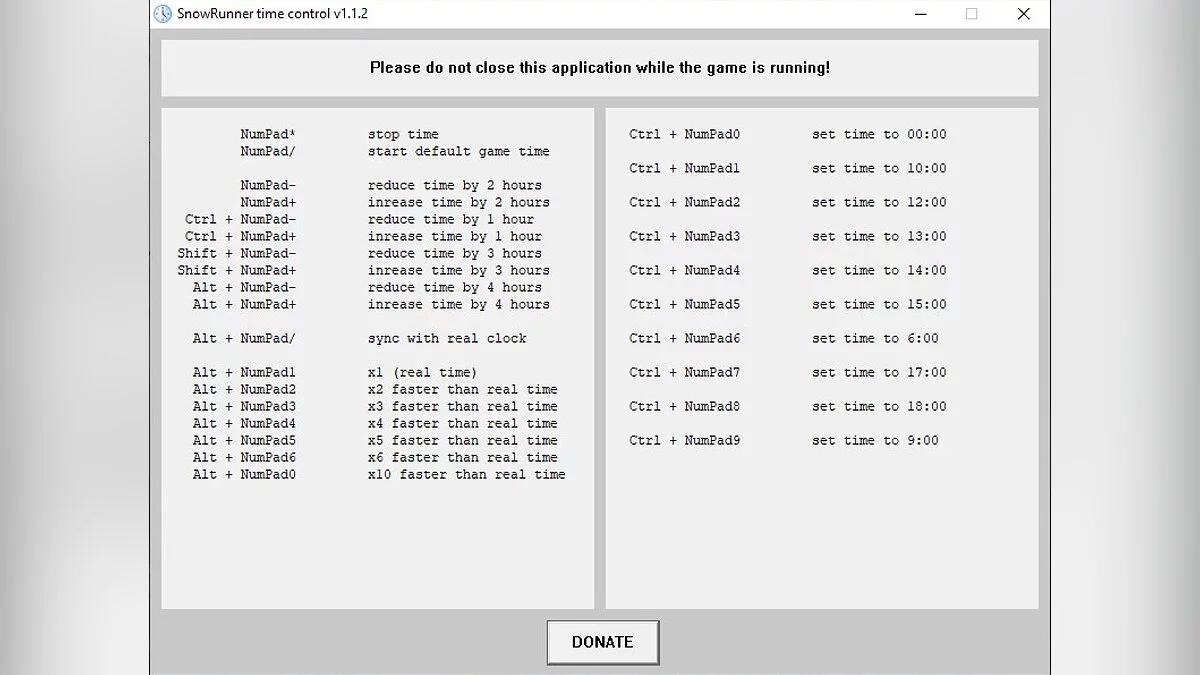
Task: Click "set time to 15:00" text
Action: pos(879,304)
